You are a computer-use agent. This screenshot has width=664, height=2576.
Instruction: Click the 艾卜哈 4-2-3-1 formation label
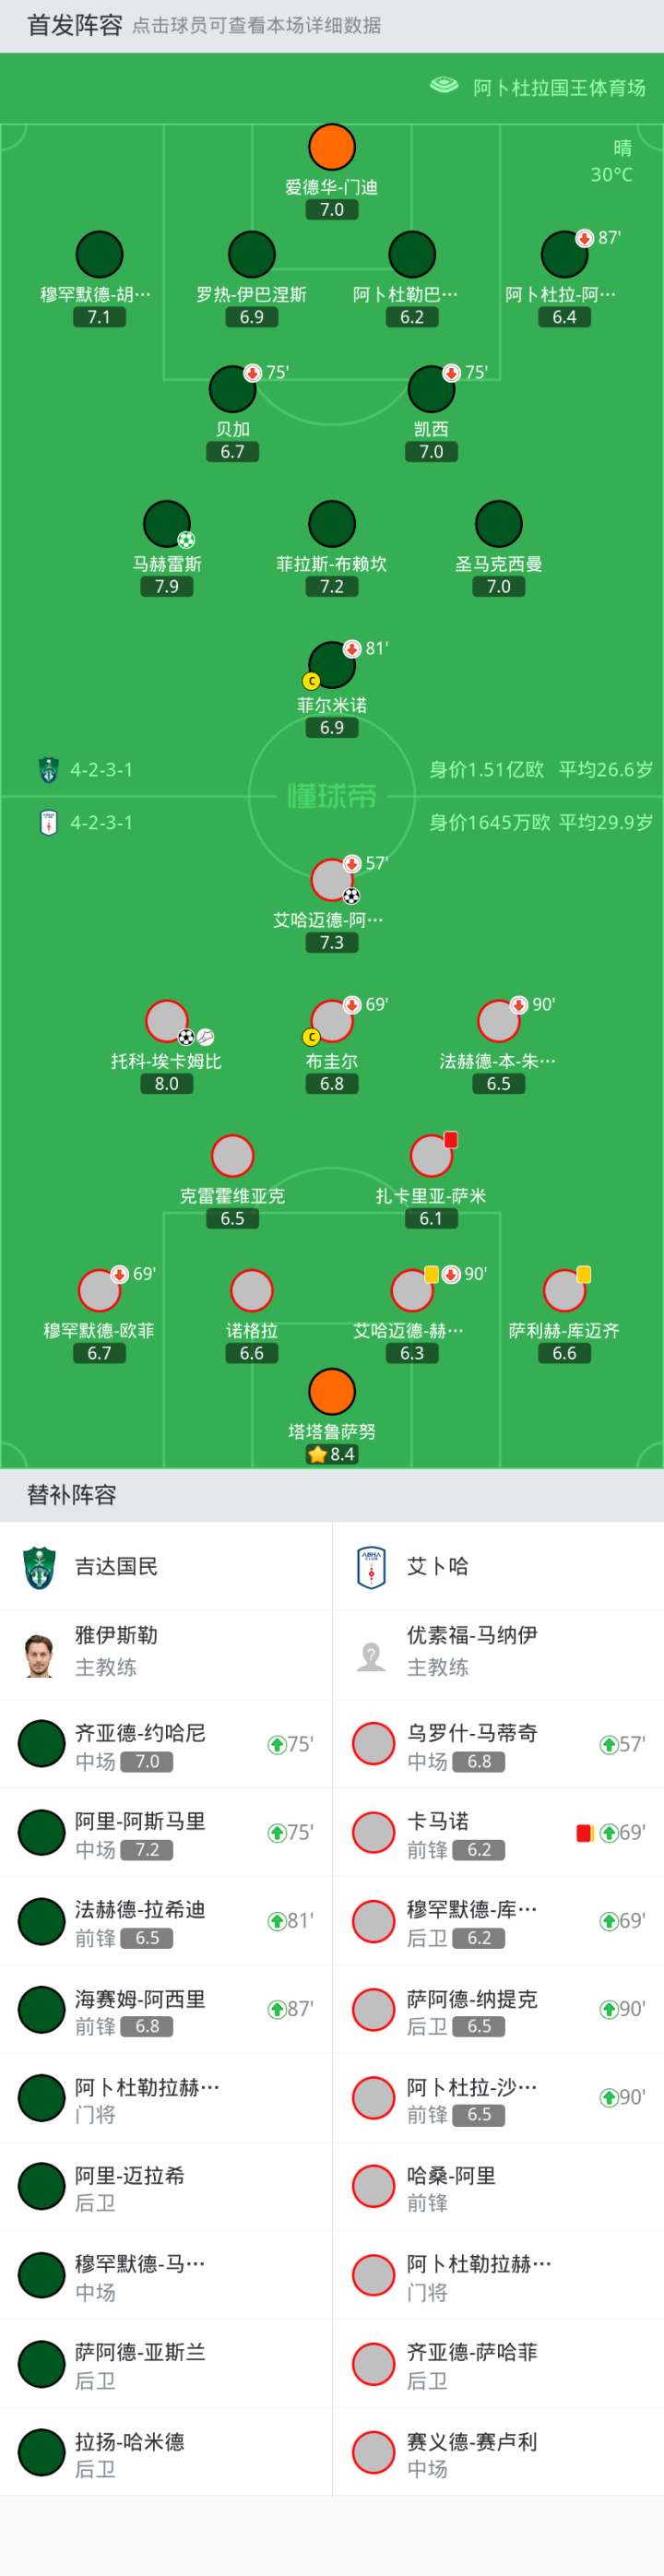tap(101, 823)
